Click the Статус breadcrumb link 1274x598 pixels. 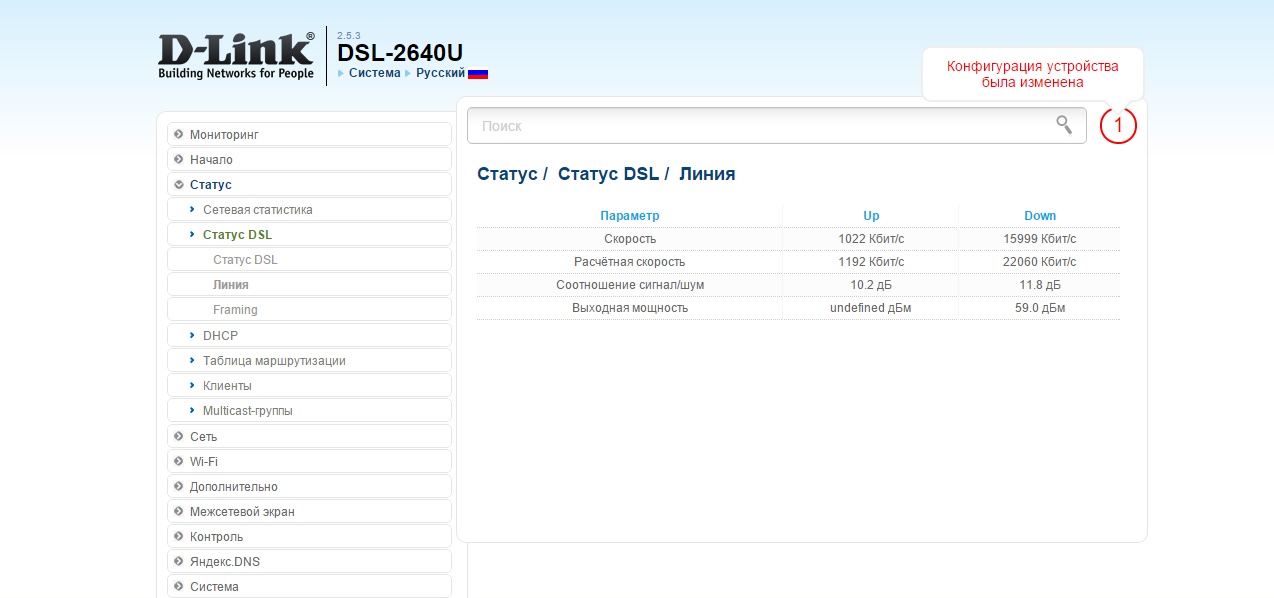coord(507,174)
